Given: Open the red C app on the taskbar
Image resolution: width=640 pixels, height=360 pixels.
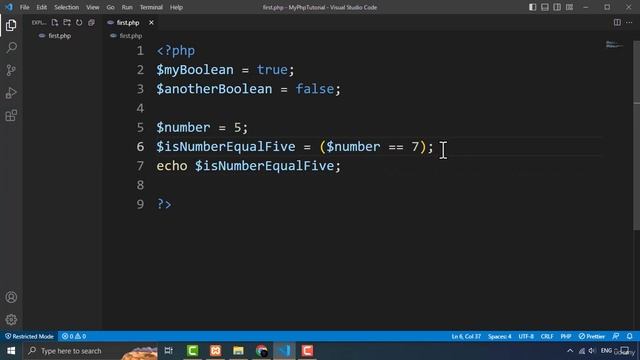Looking at the screenshot, I should point(307,351).
